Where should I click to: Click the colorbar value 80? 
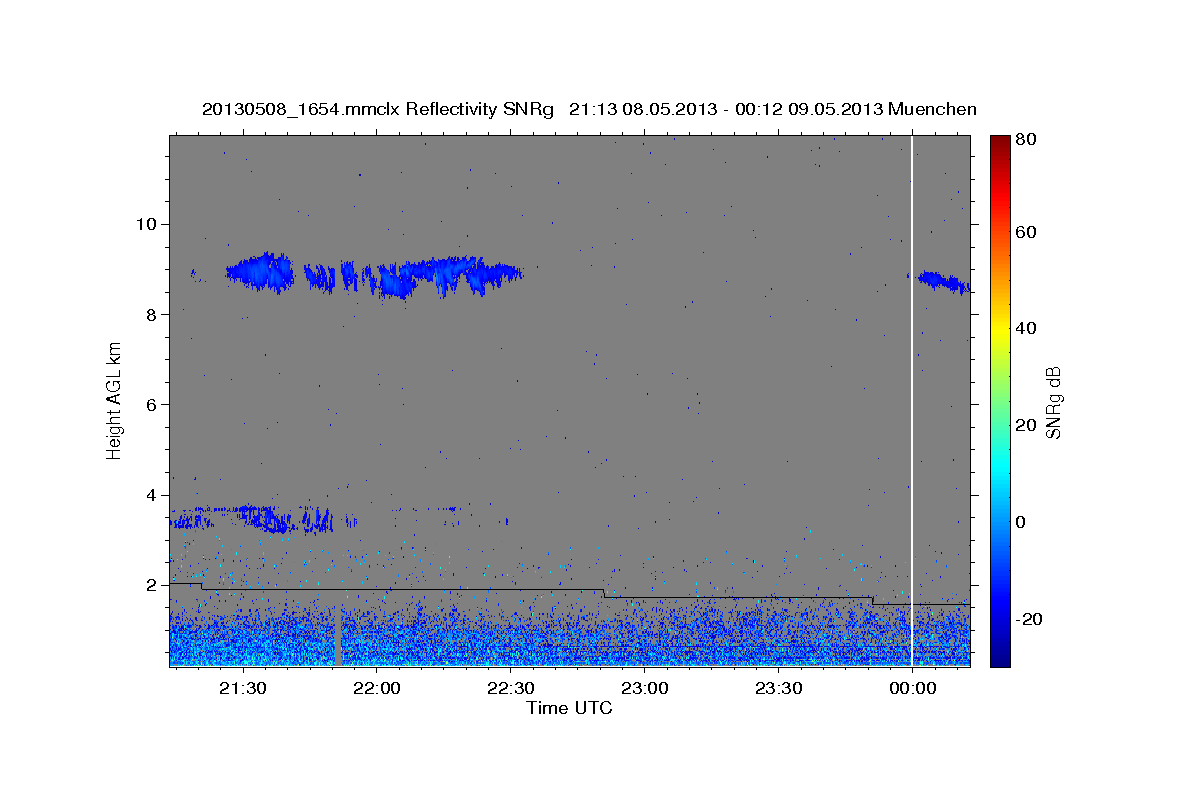pyautogui.click(x=1026, y=140)
